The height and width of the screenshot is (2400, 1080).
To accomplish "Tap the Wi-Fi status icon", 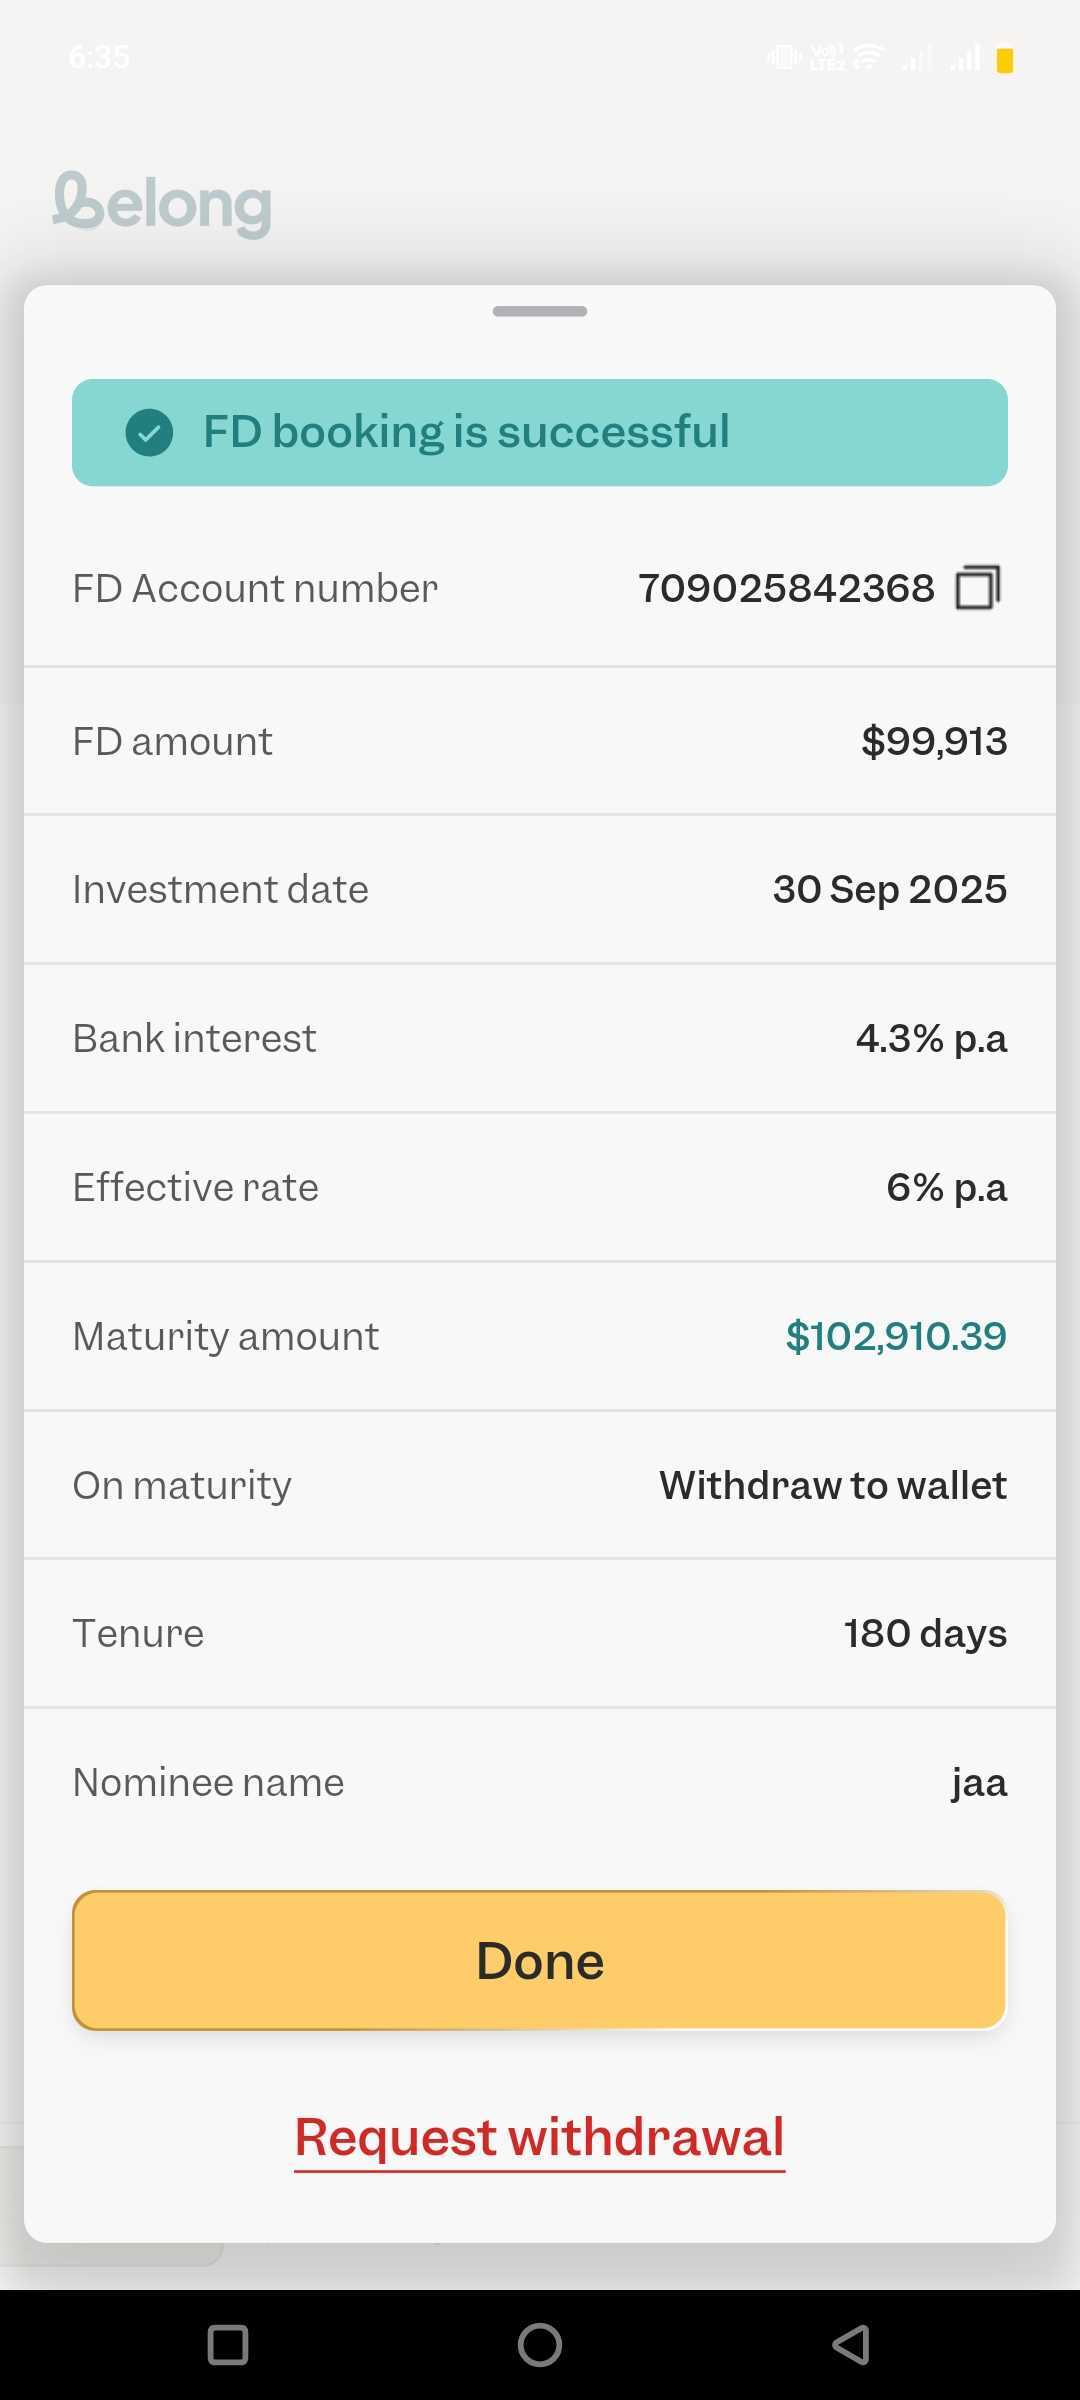I will pyautogui.click(x=869, y=57).
